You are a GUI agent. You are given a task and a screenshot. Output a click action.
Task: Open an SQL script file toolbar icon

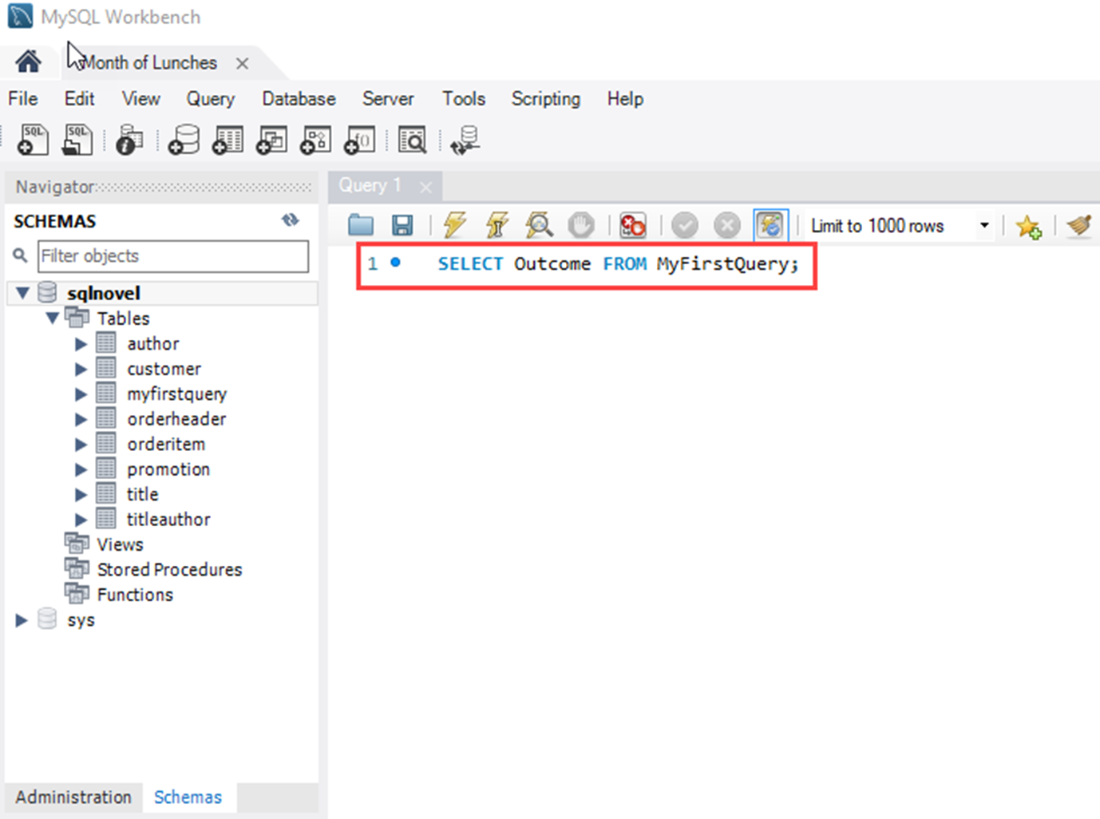click(77, 139)
